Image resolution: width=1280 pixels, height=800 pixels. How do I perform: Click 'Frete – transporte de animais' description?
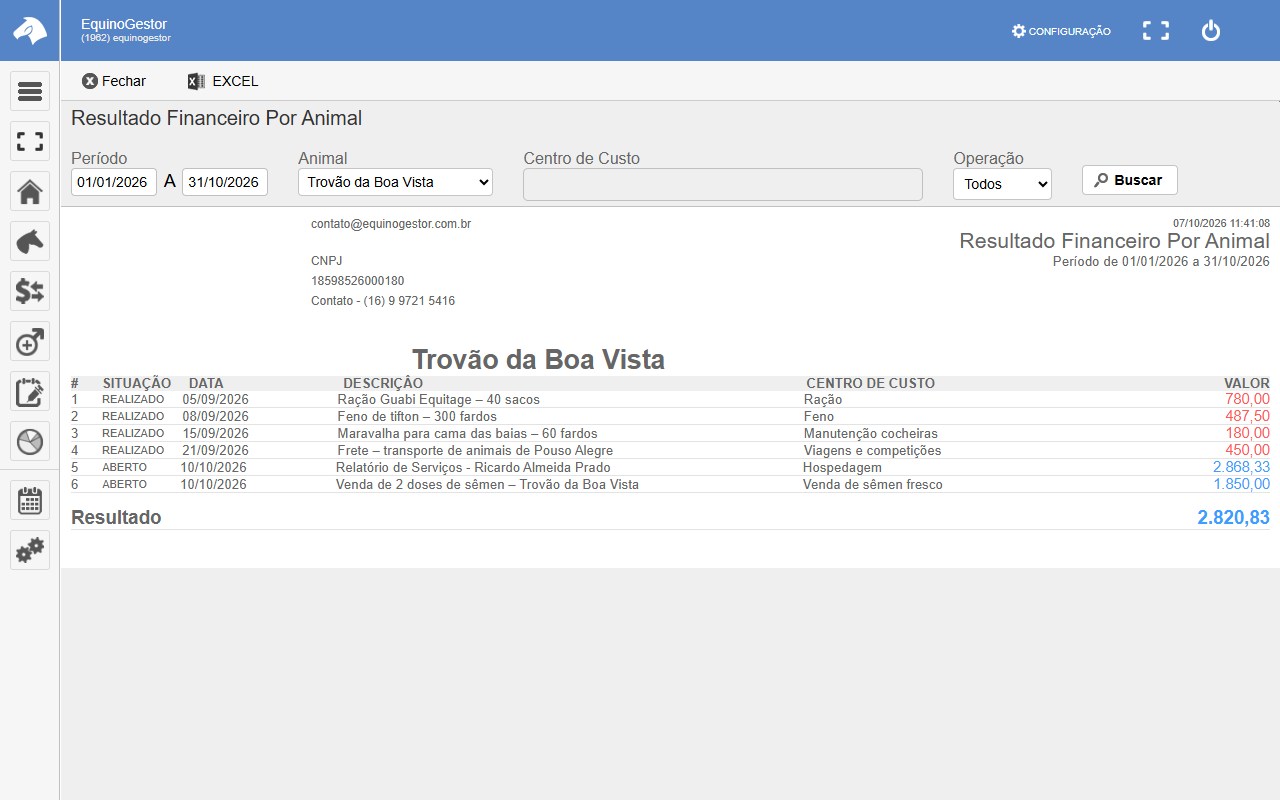(474, 450)
